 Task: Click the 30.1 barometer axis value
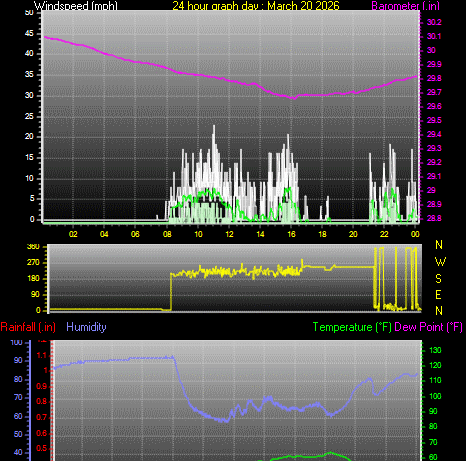coord(434,36)
